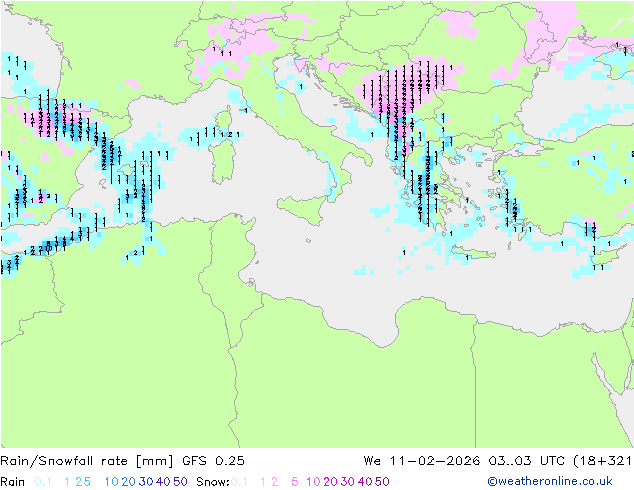Select the Snow legend value 0.1
This screenshot has width=634, height=490.
(x=239, y=482)
